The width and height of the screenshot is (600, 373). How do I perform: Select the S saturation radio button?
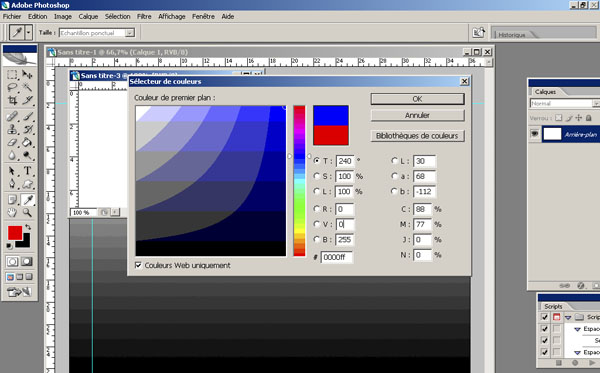coord(316,176)
